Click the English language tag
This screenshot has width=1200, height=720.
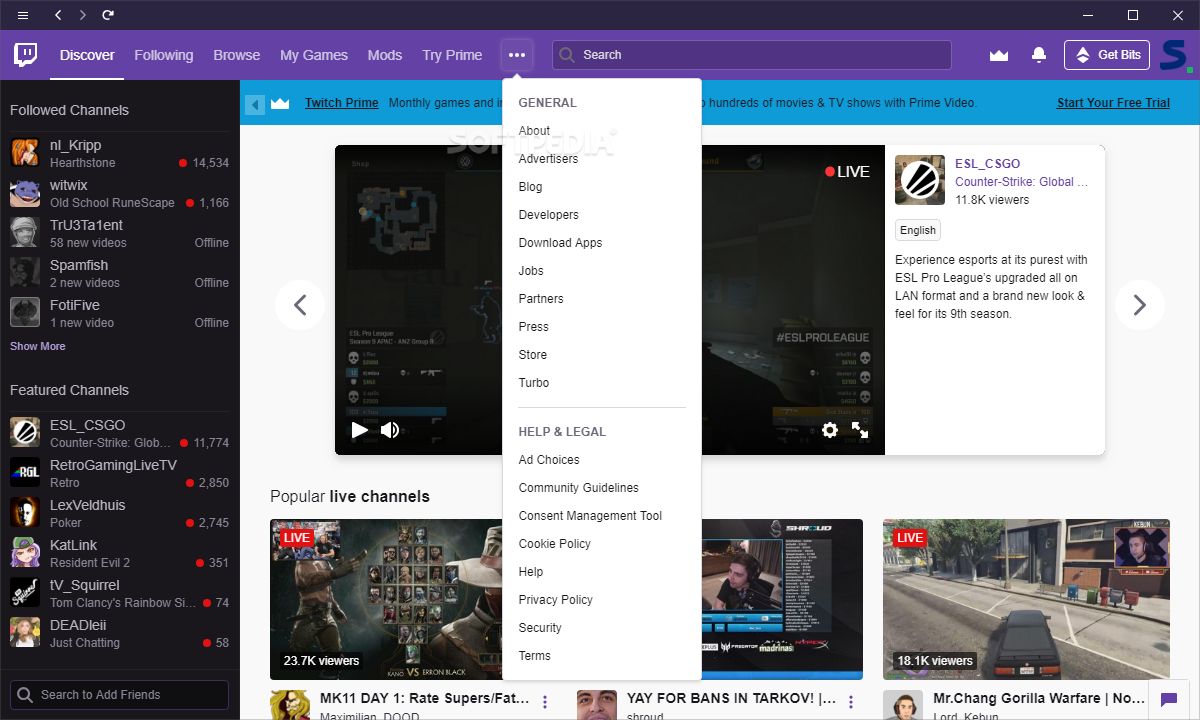pyautogui.click(x=918, y=230)
